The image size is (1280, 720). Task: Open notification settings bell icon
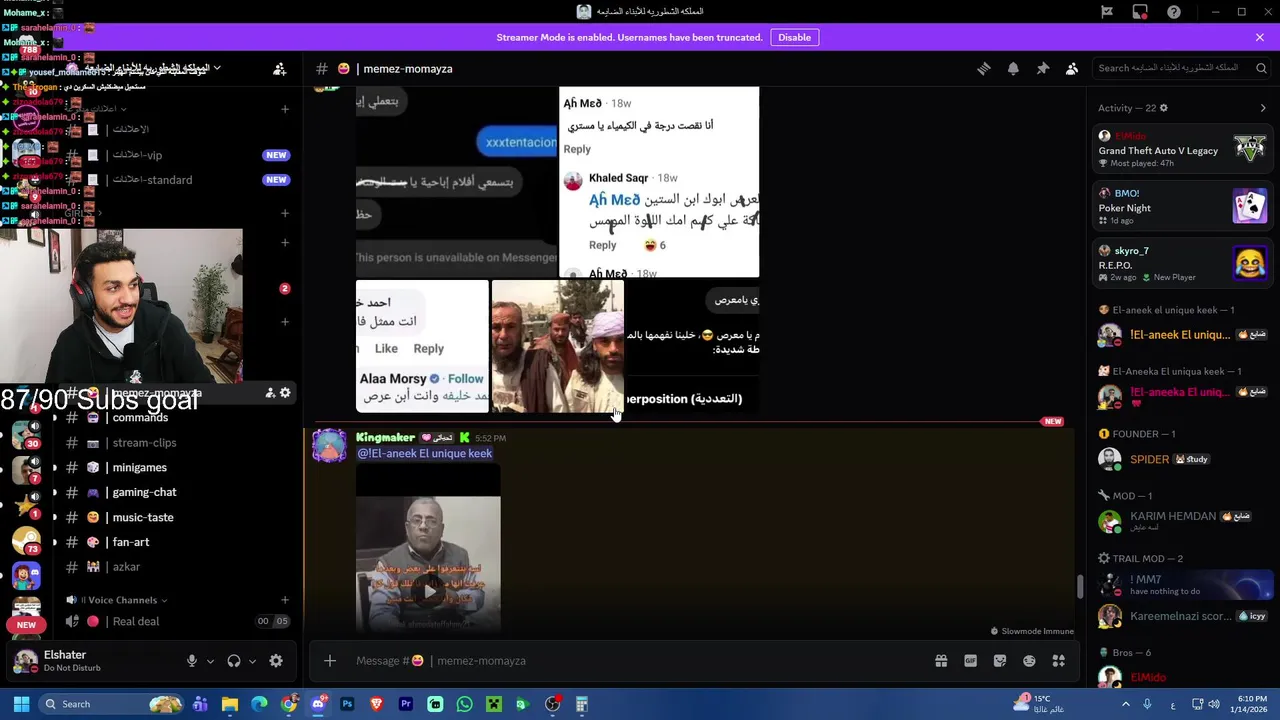(x=1013, y=68)
